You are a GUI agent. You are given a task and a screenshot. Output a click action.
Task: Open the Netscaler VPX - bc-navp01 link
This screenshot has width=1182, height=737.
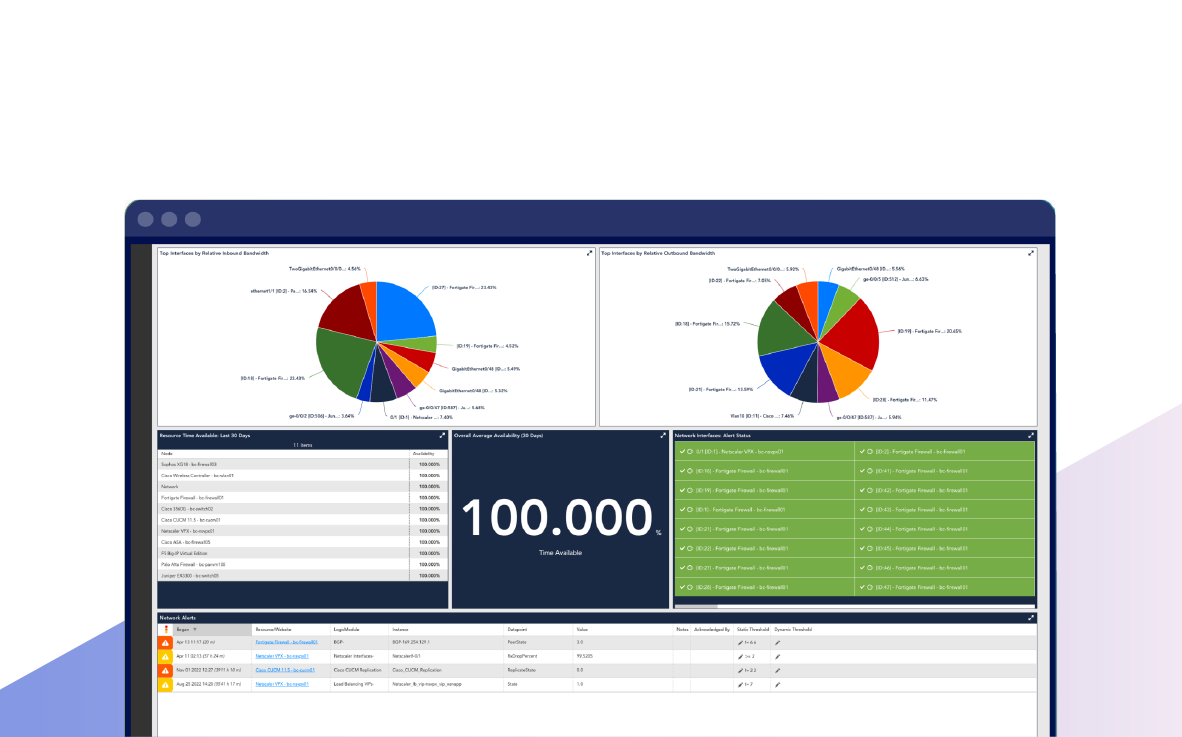click(x=282, y=658)
